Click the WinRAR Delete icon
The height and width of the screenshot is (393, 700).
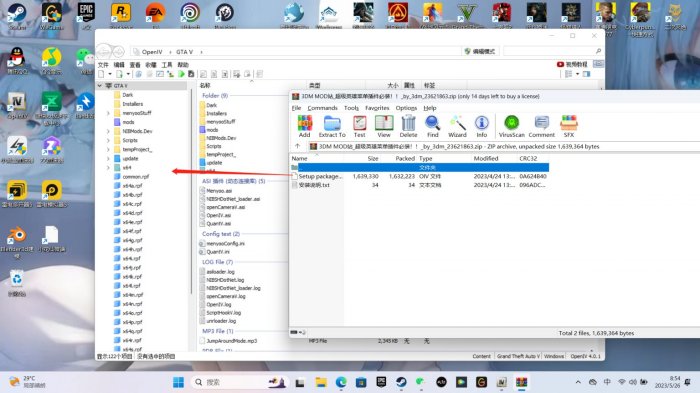click(408, 126)
